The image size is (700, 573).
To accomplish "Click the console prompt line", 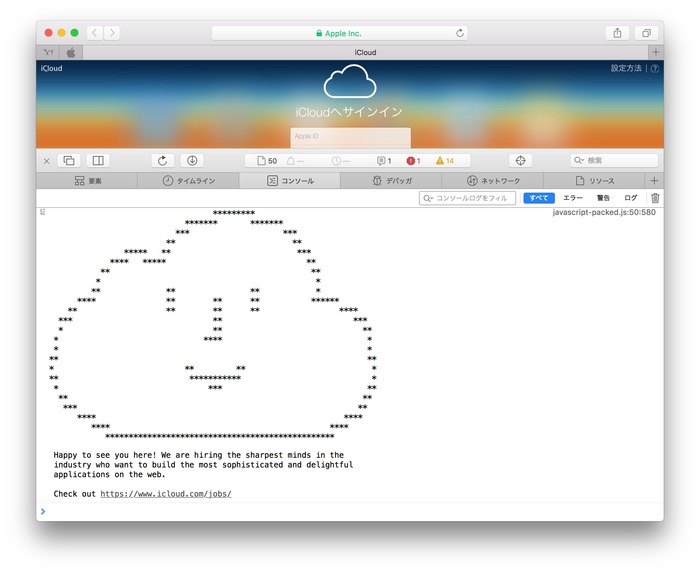I will pyautogui.click(x=350, y=511).
